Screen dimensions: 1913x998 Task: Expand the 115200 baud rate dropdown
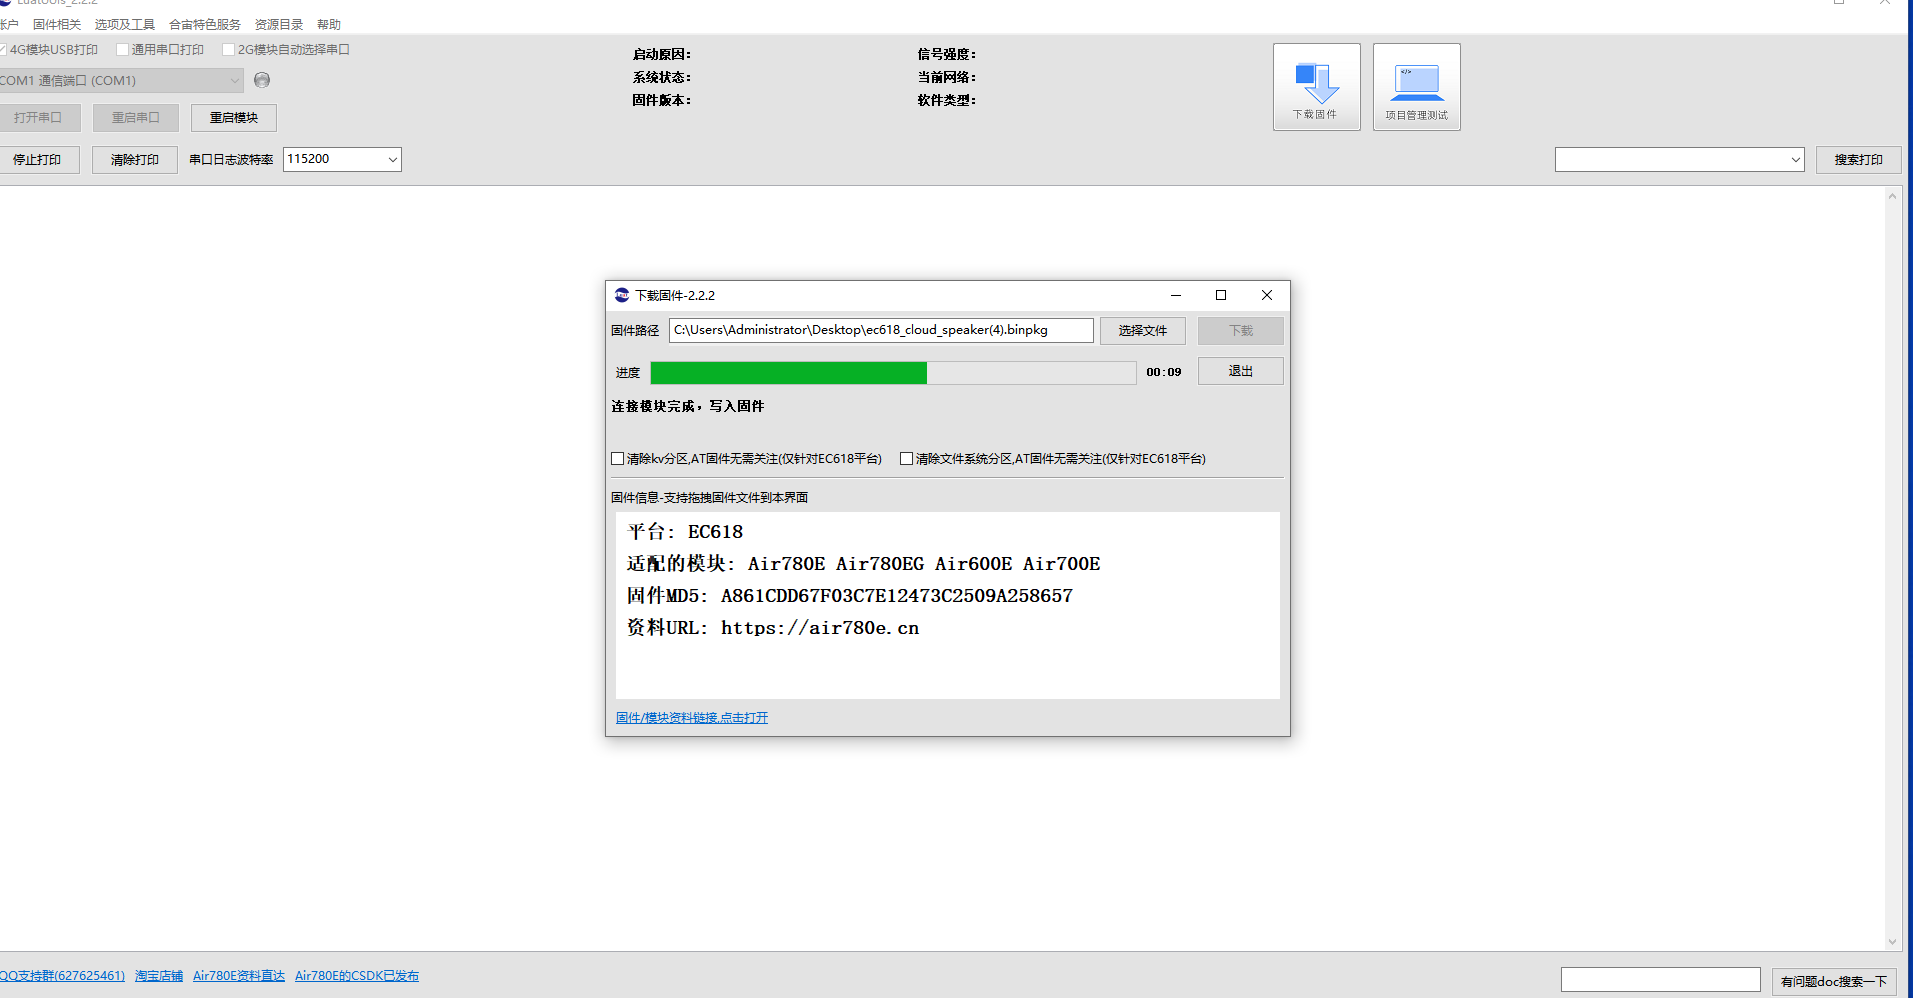pyautogui.click(x=392, y=159)
